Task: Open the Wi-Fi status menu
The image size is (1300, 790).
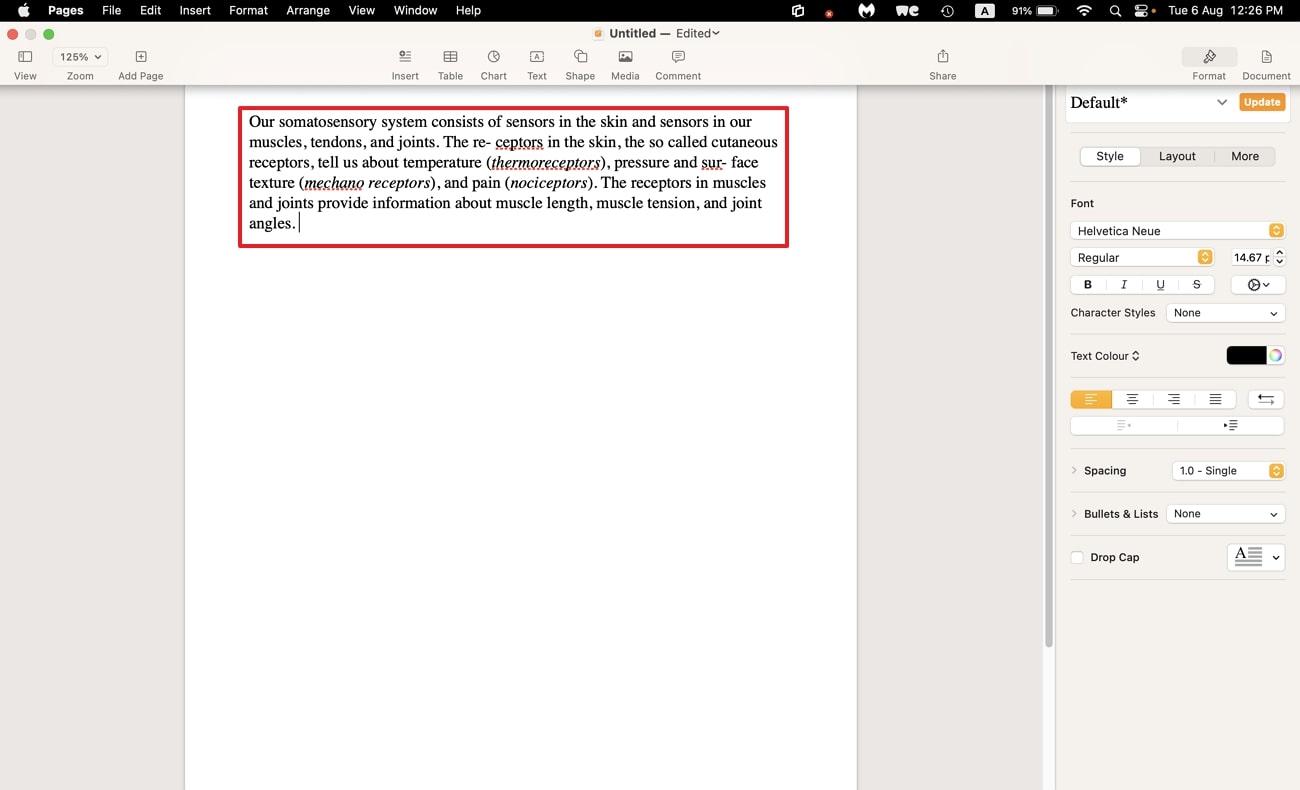Action: [x=1084, y=10]
